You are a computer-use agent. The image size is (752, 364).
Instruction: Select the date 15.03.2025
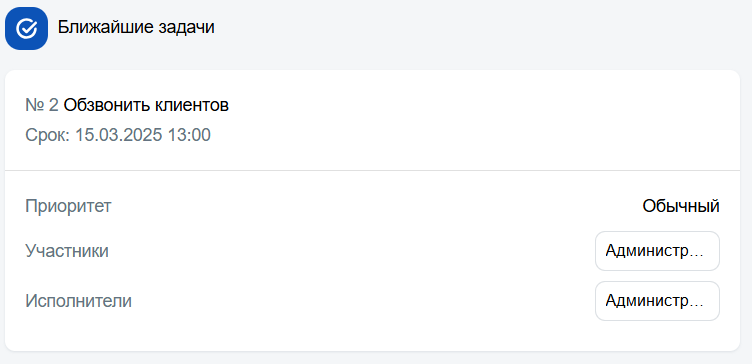[118, 135]
